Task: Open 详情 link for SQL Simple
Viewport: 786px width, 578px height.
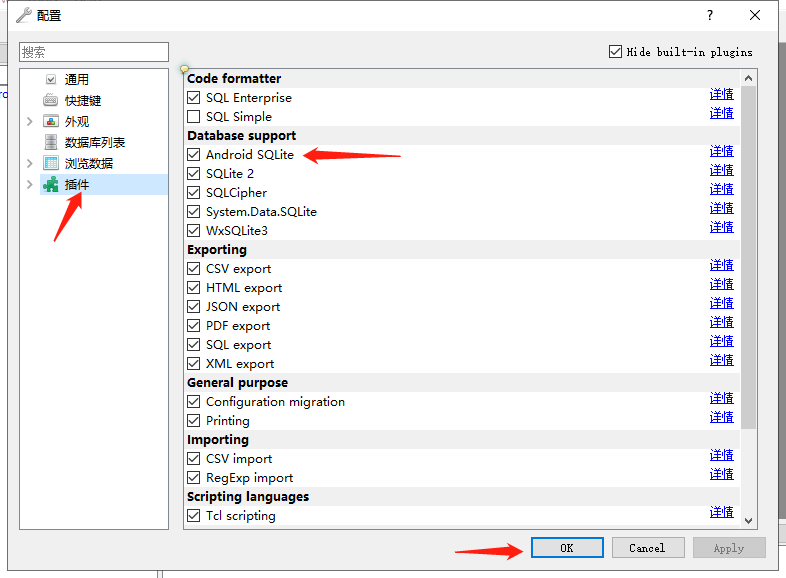Action: click(722, 113)
